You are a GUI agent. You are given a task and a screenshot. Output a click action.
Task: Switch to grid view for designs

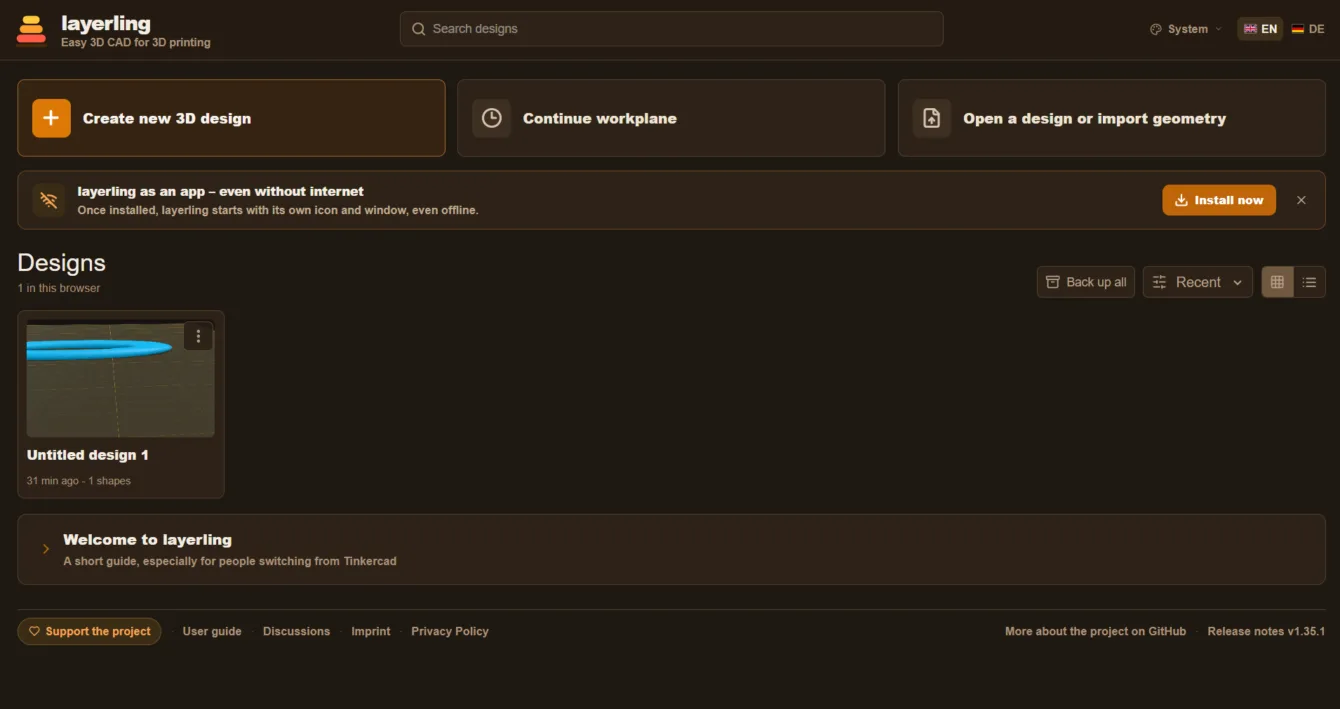1277,282
